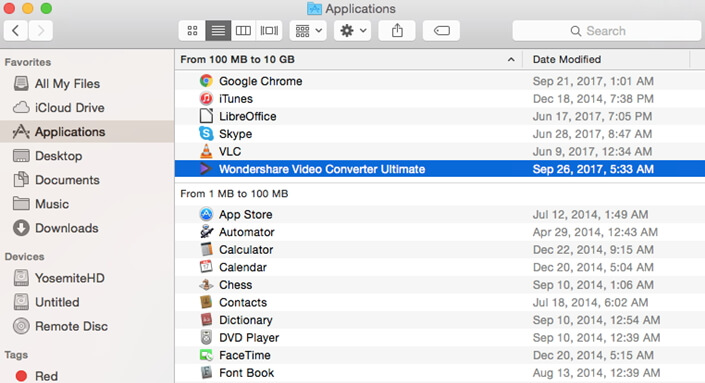The height and width of the screenshot is (383, 705).
Task: Click the Calculator icon
Action: [206, 249]
